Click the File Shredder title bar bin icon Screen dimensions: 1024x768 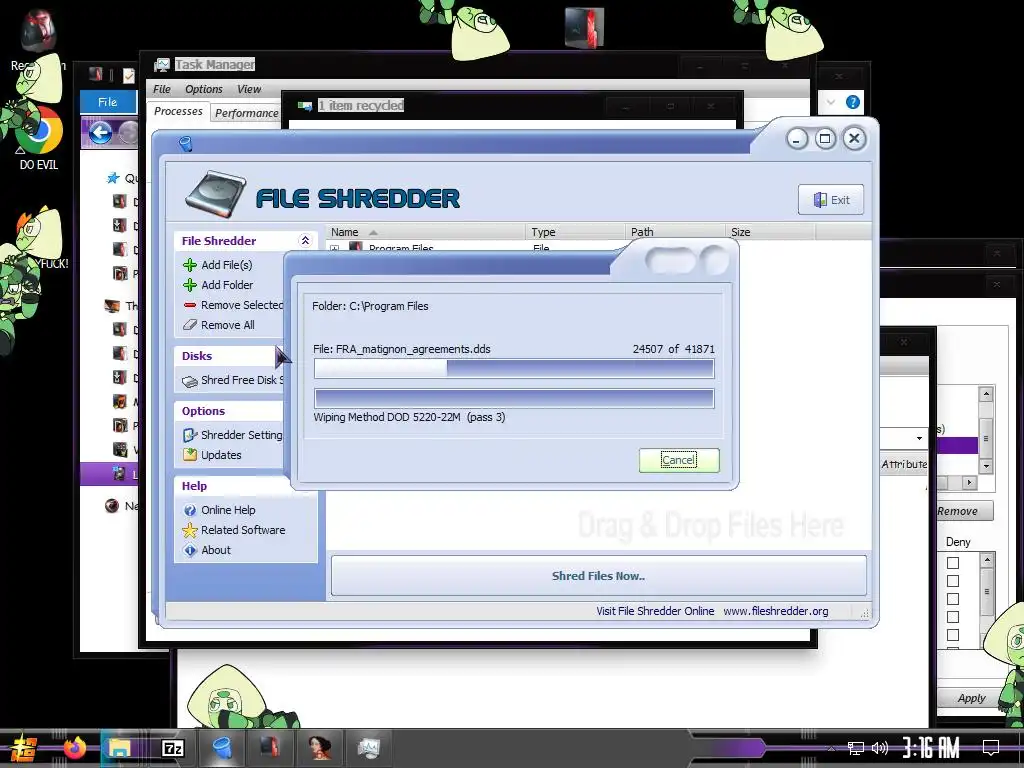(185, 143)
